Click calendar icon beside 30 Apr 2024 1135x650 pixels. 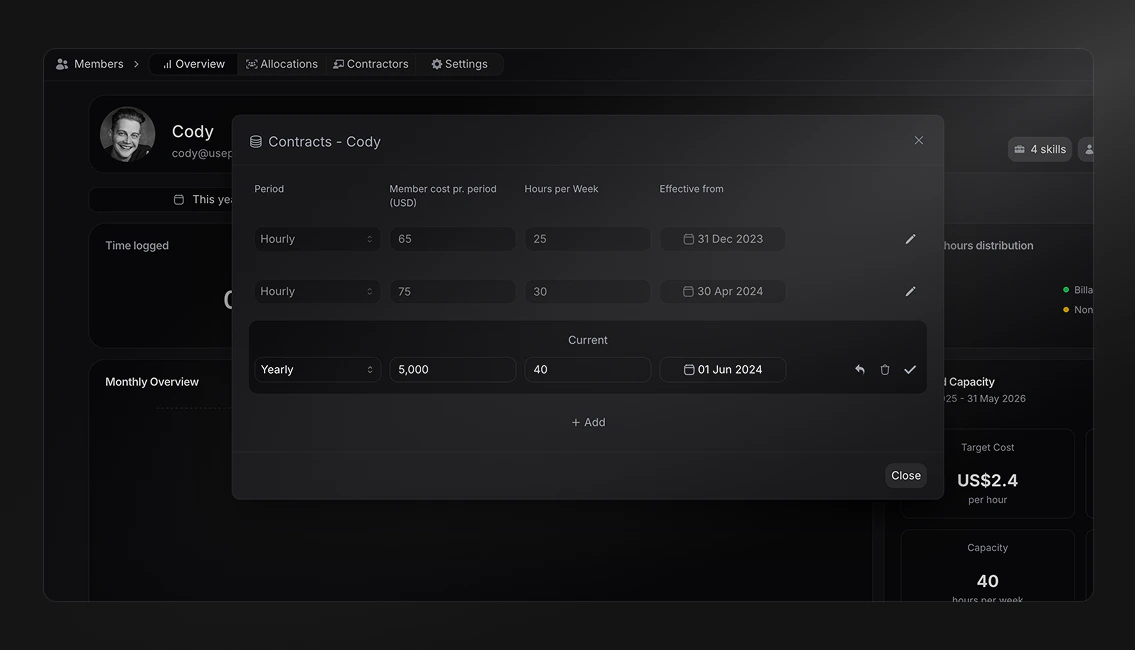point(688,291)
